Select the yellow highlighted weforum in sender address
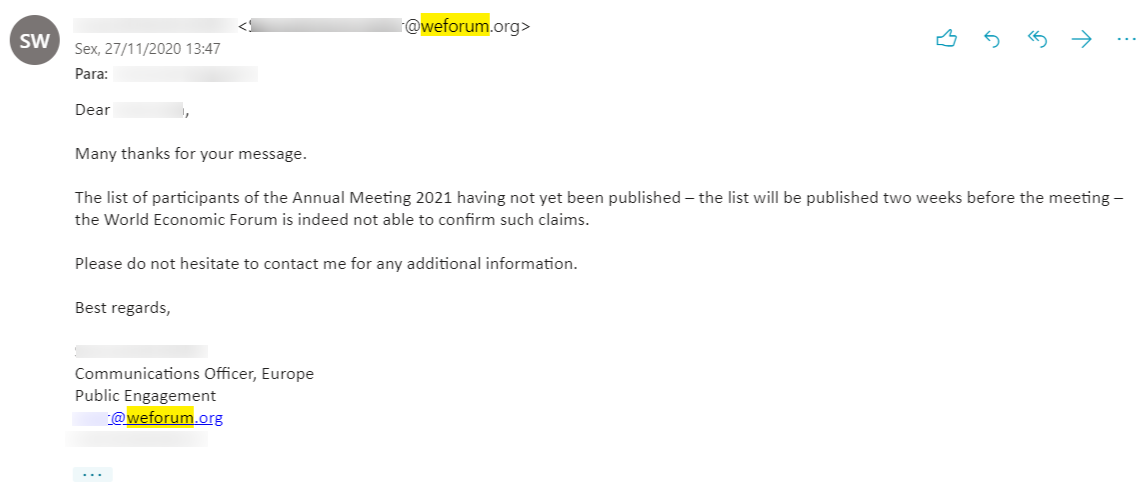The width and height of the screenshot is (1148, 491). (x=455, y=26)
